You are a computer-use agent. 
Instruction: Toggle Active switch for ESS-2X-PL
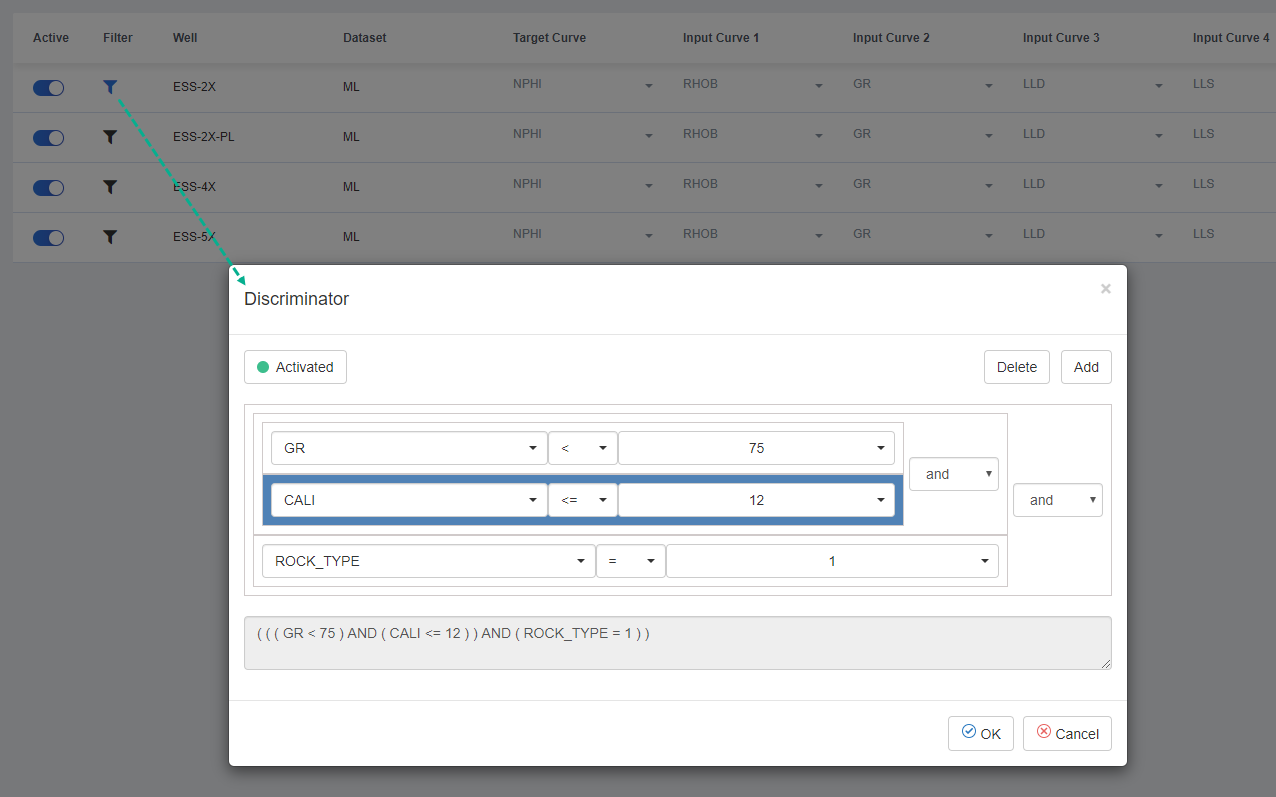[48, 137]
